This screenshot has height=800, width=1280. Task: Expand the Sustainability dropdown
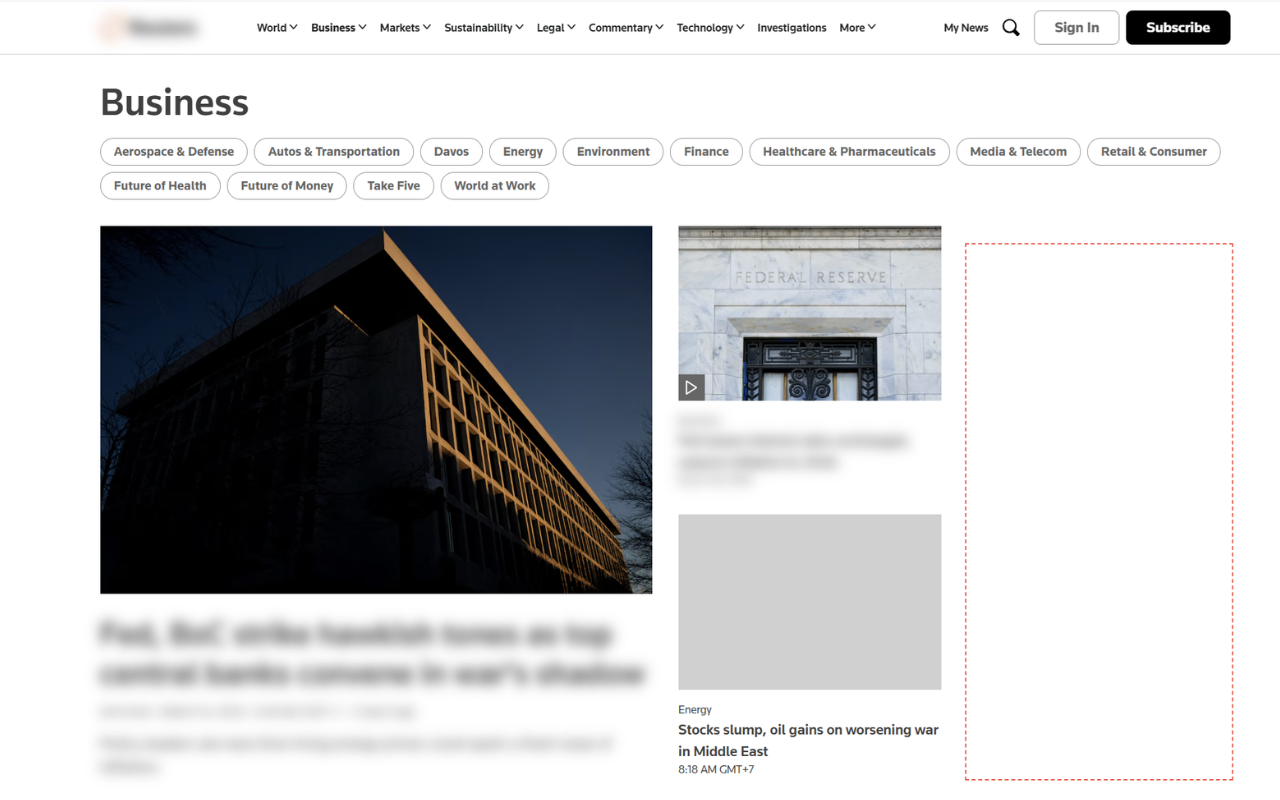(484, 28)
